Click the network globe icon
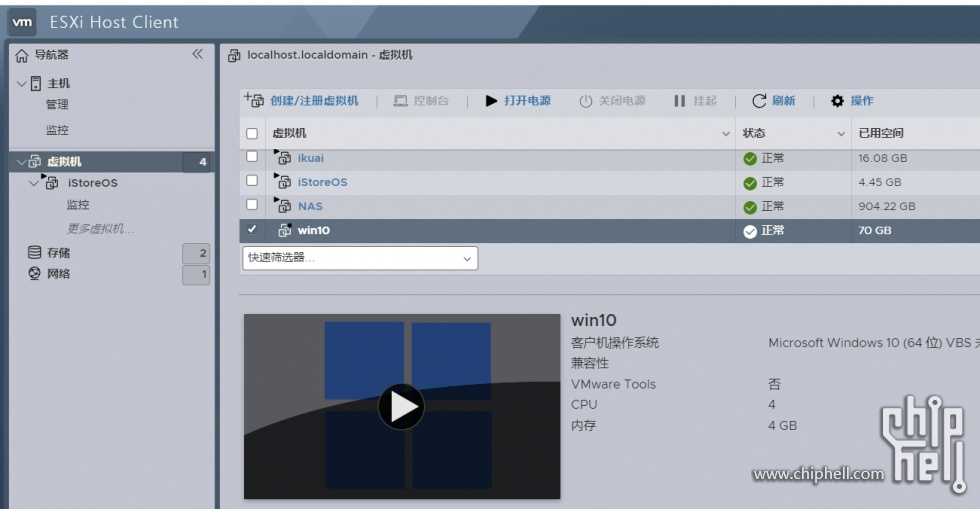980x509 pixels. pos(34,273)
